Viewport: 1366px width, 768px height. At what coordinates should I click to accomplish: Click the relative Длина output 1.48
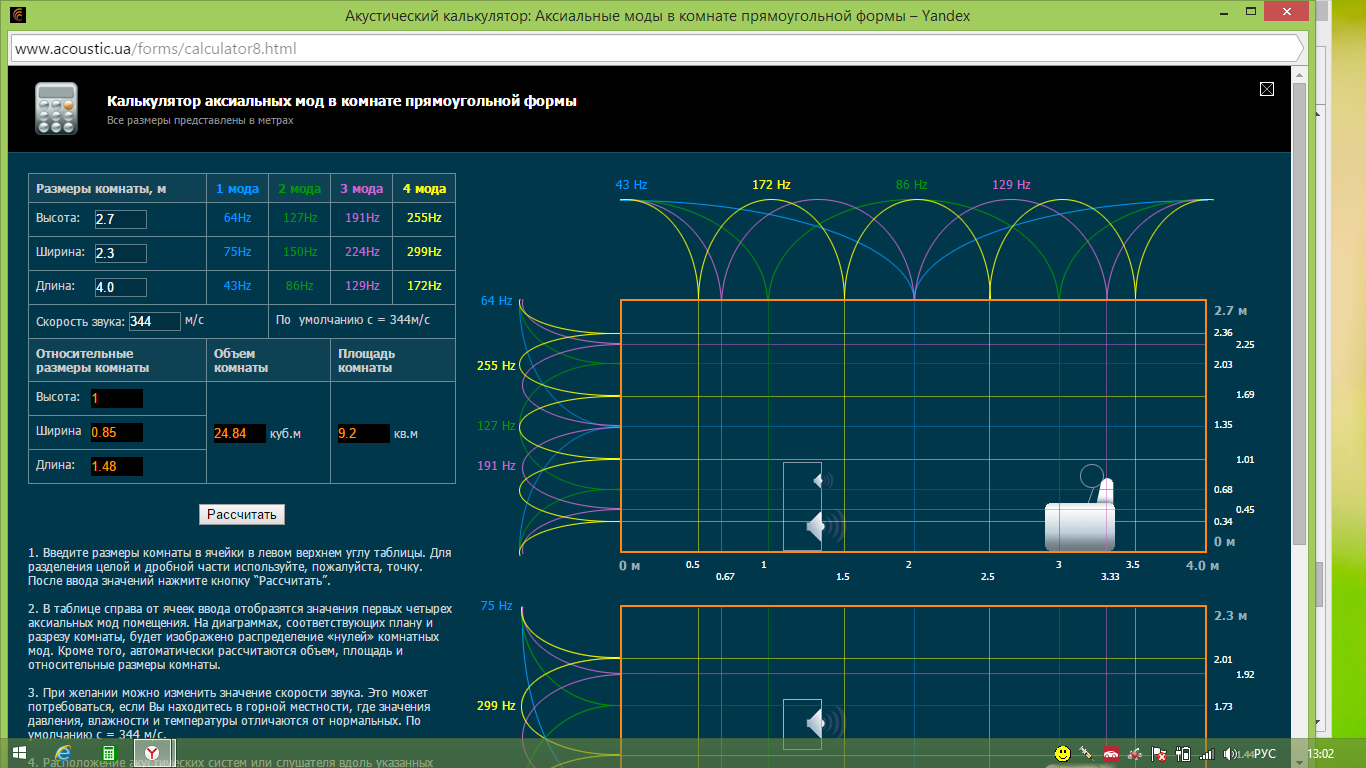click(116, 466)
